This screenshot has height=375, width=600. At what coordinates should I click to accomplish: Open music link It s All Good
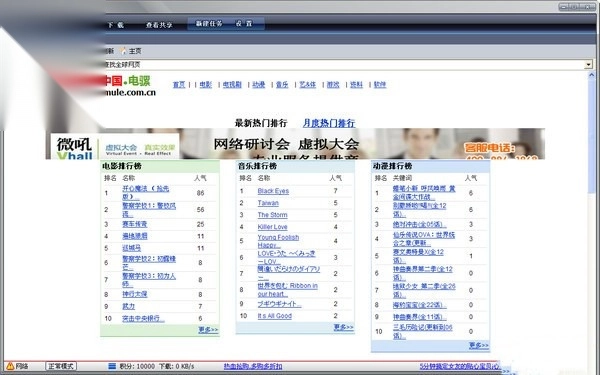tap(275, 316)
